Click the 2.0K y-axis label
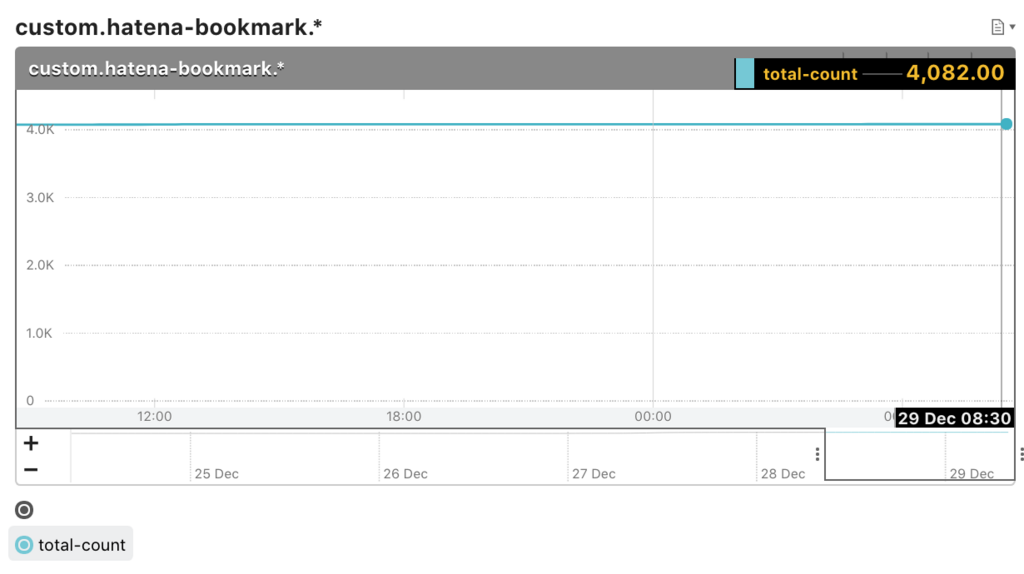The width and height of the screenshot is (1024, 574). [40, 265]
